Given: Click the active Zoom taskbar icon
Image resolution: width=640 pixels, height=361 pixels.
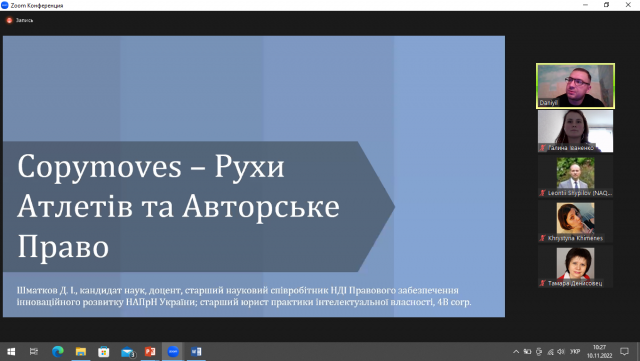Looking at the screenshot, I should pos(173,351).
